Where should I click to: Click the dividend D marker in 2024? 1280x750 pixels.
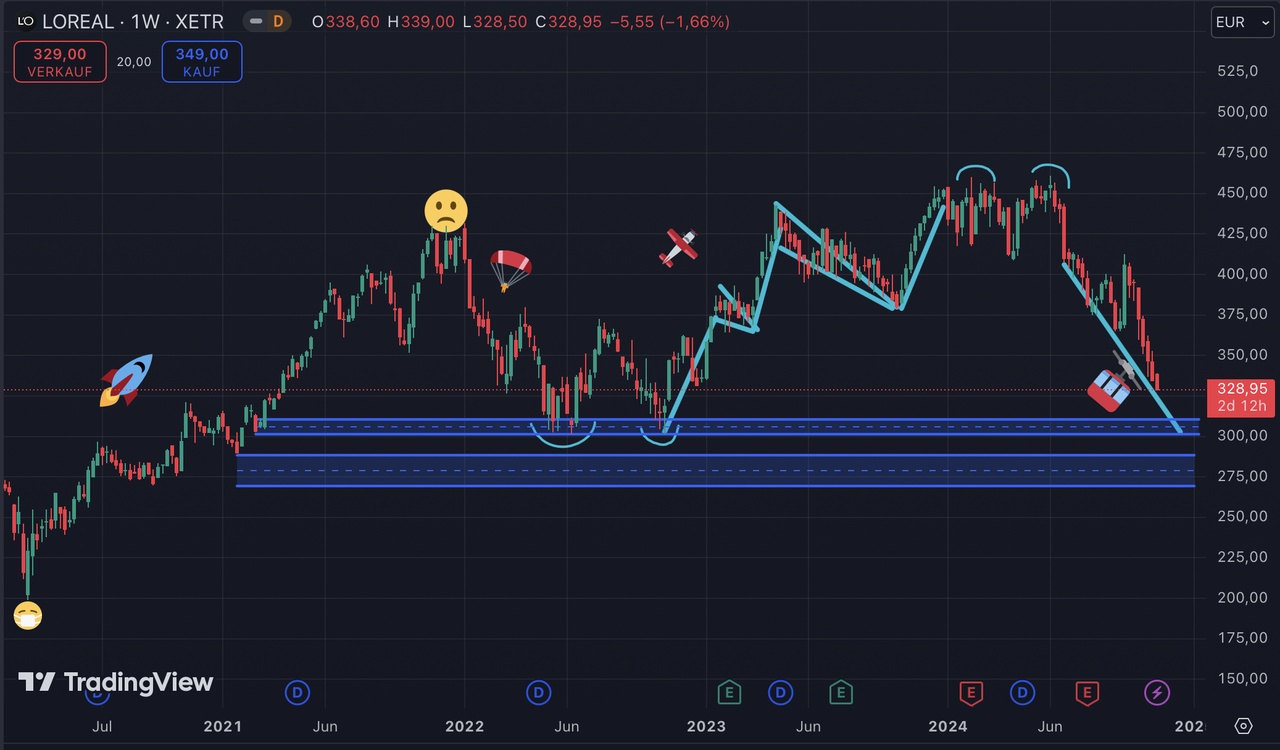[1022, 691]
